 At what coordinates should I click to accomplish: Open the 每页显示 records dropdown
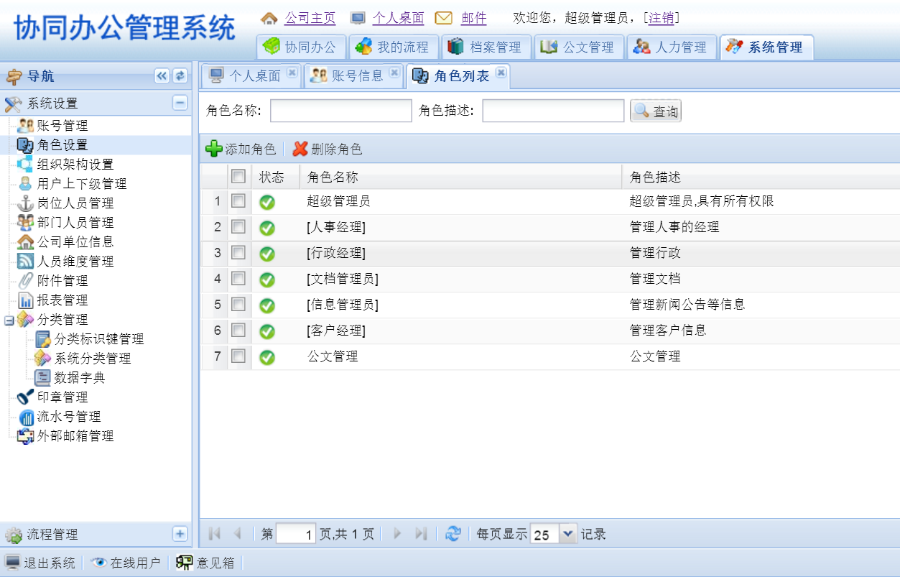[565, 533]
